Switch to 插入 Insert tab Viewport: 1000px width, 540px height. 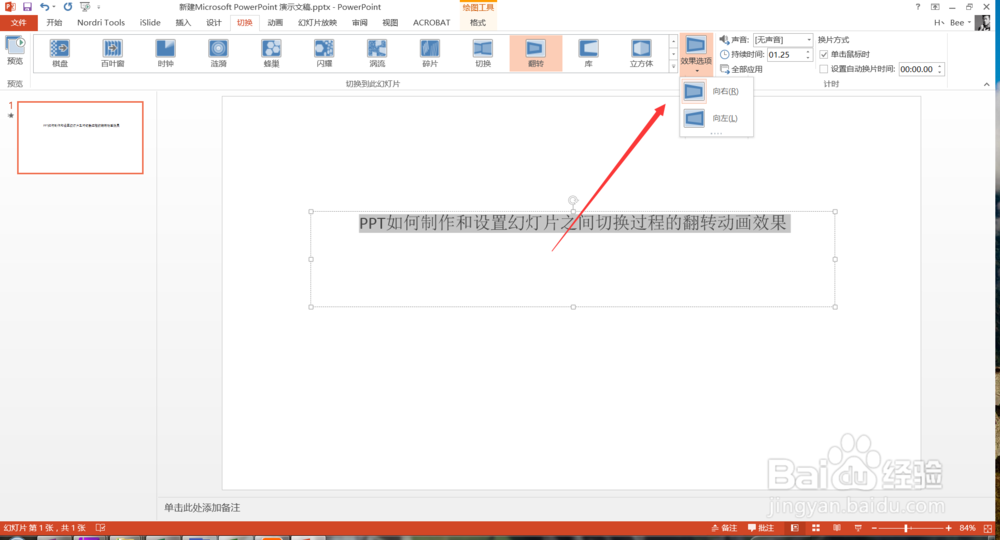click(183, 22)
